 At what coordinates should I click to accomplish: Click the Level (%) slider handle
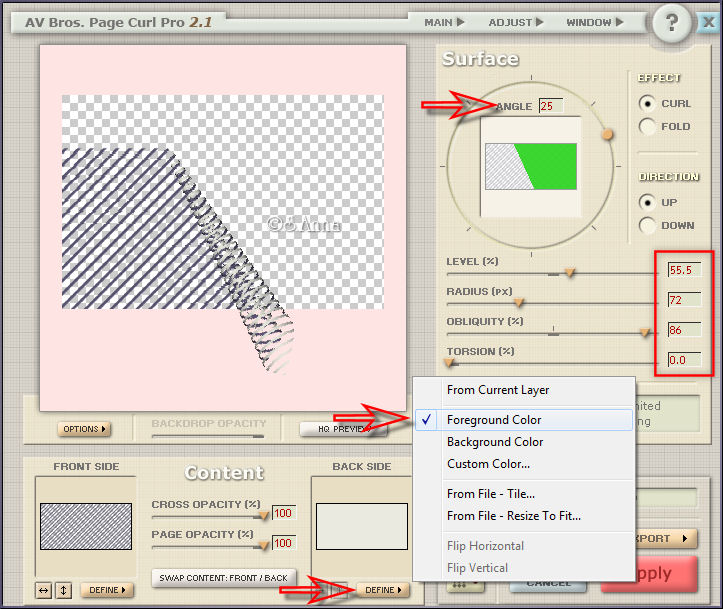(569, 272)
